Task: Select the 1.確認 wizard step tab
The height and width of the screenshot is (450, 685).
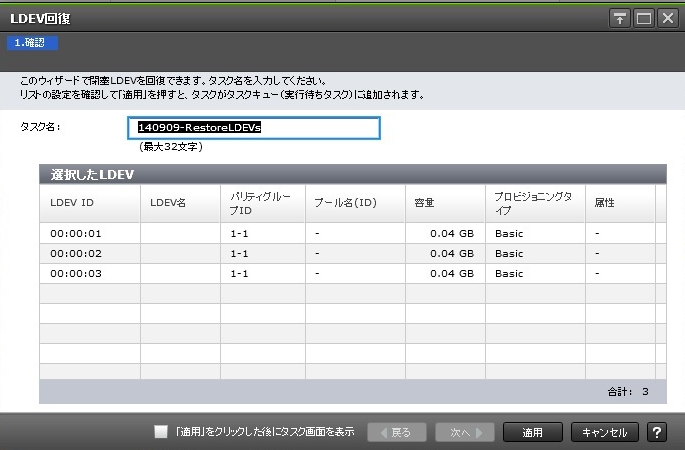Action: click(32, 43)
